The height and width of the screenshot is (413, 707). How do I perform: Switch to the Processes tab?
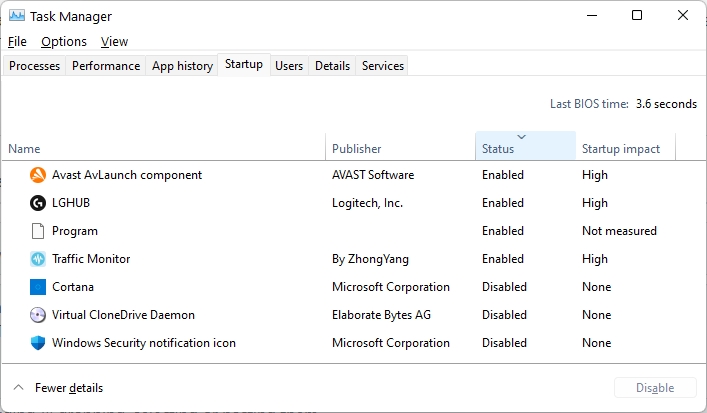coord(34,66)
